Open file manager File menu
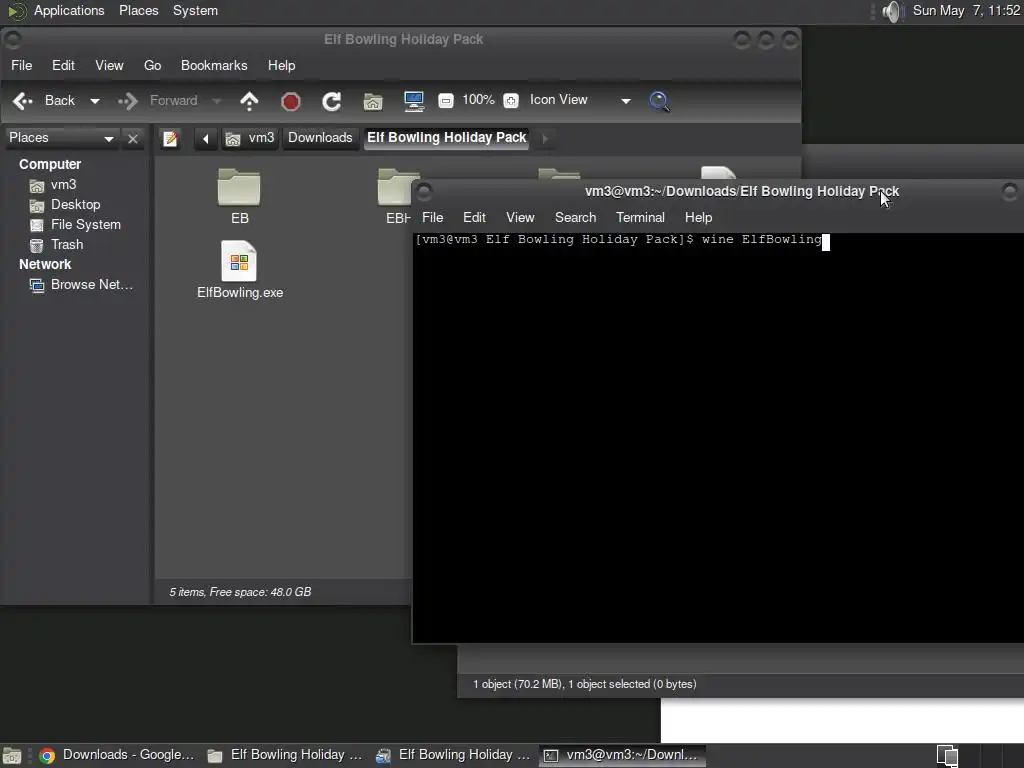Viewport: 1024px width, 768px height. tap(22, 65)
